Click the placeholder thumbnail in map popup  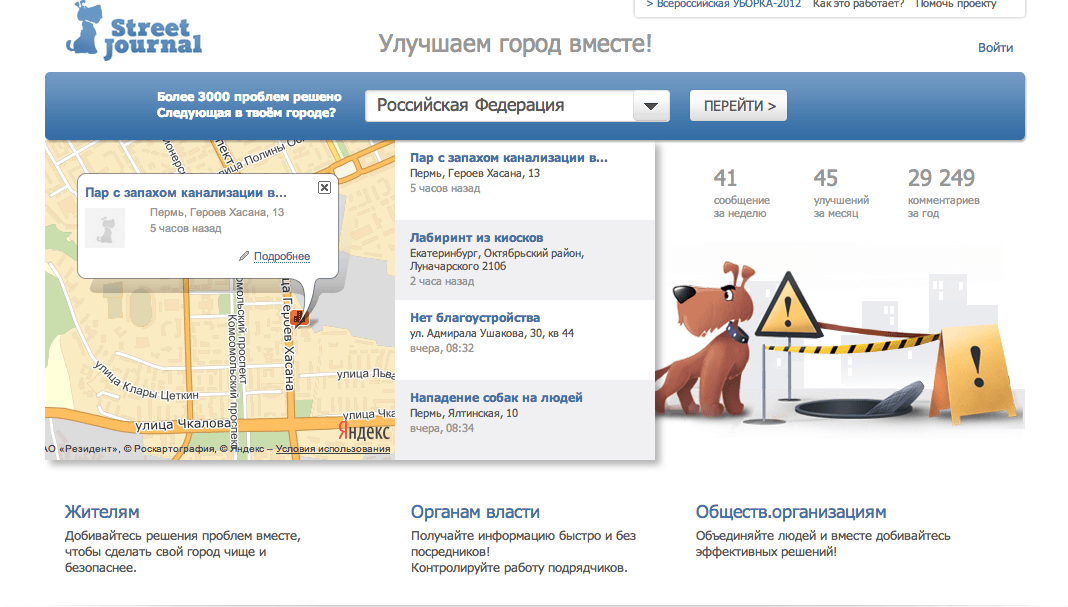(x=105, y=228)
